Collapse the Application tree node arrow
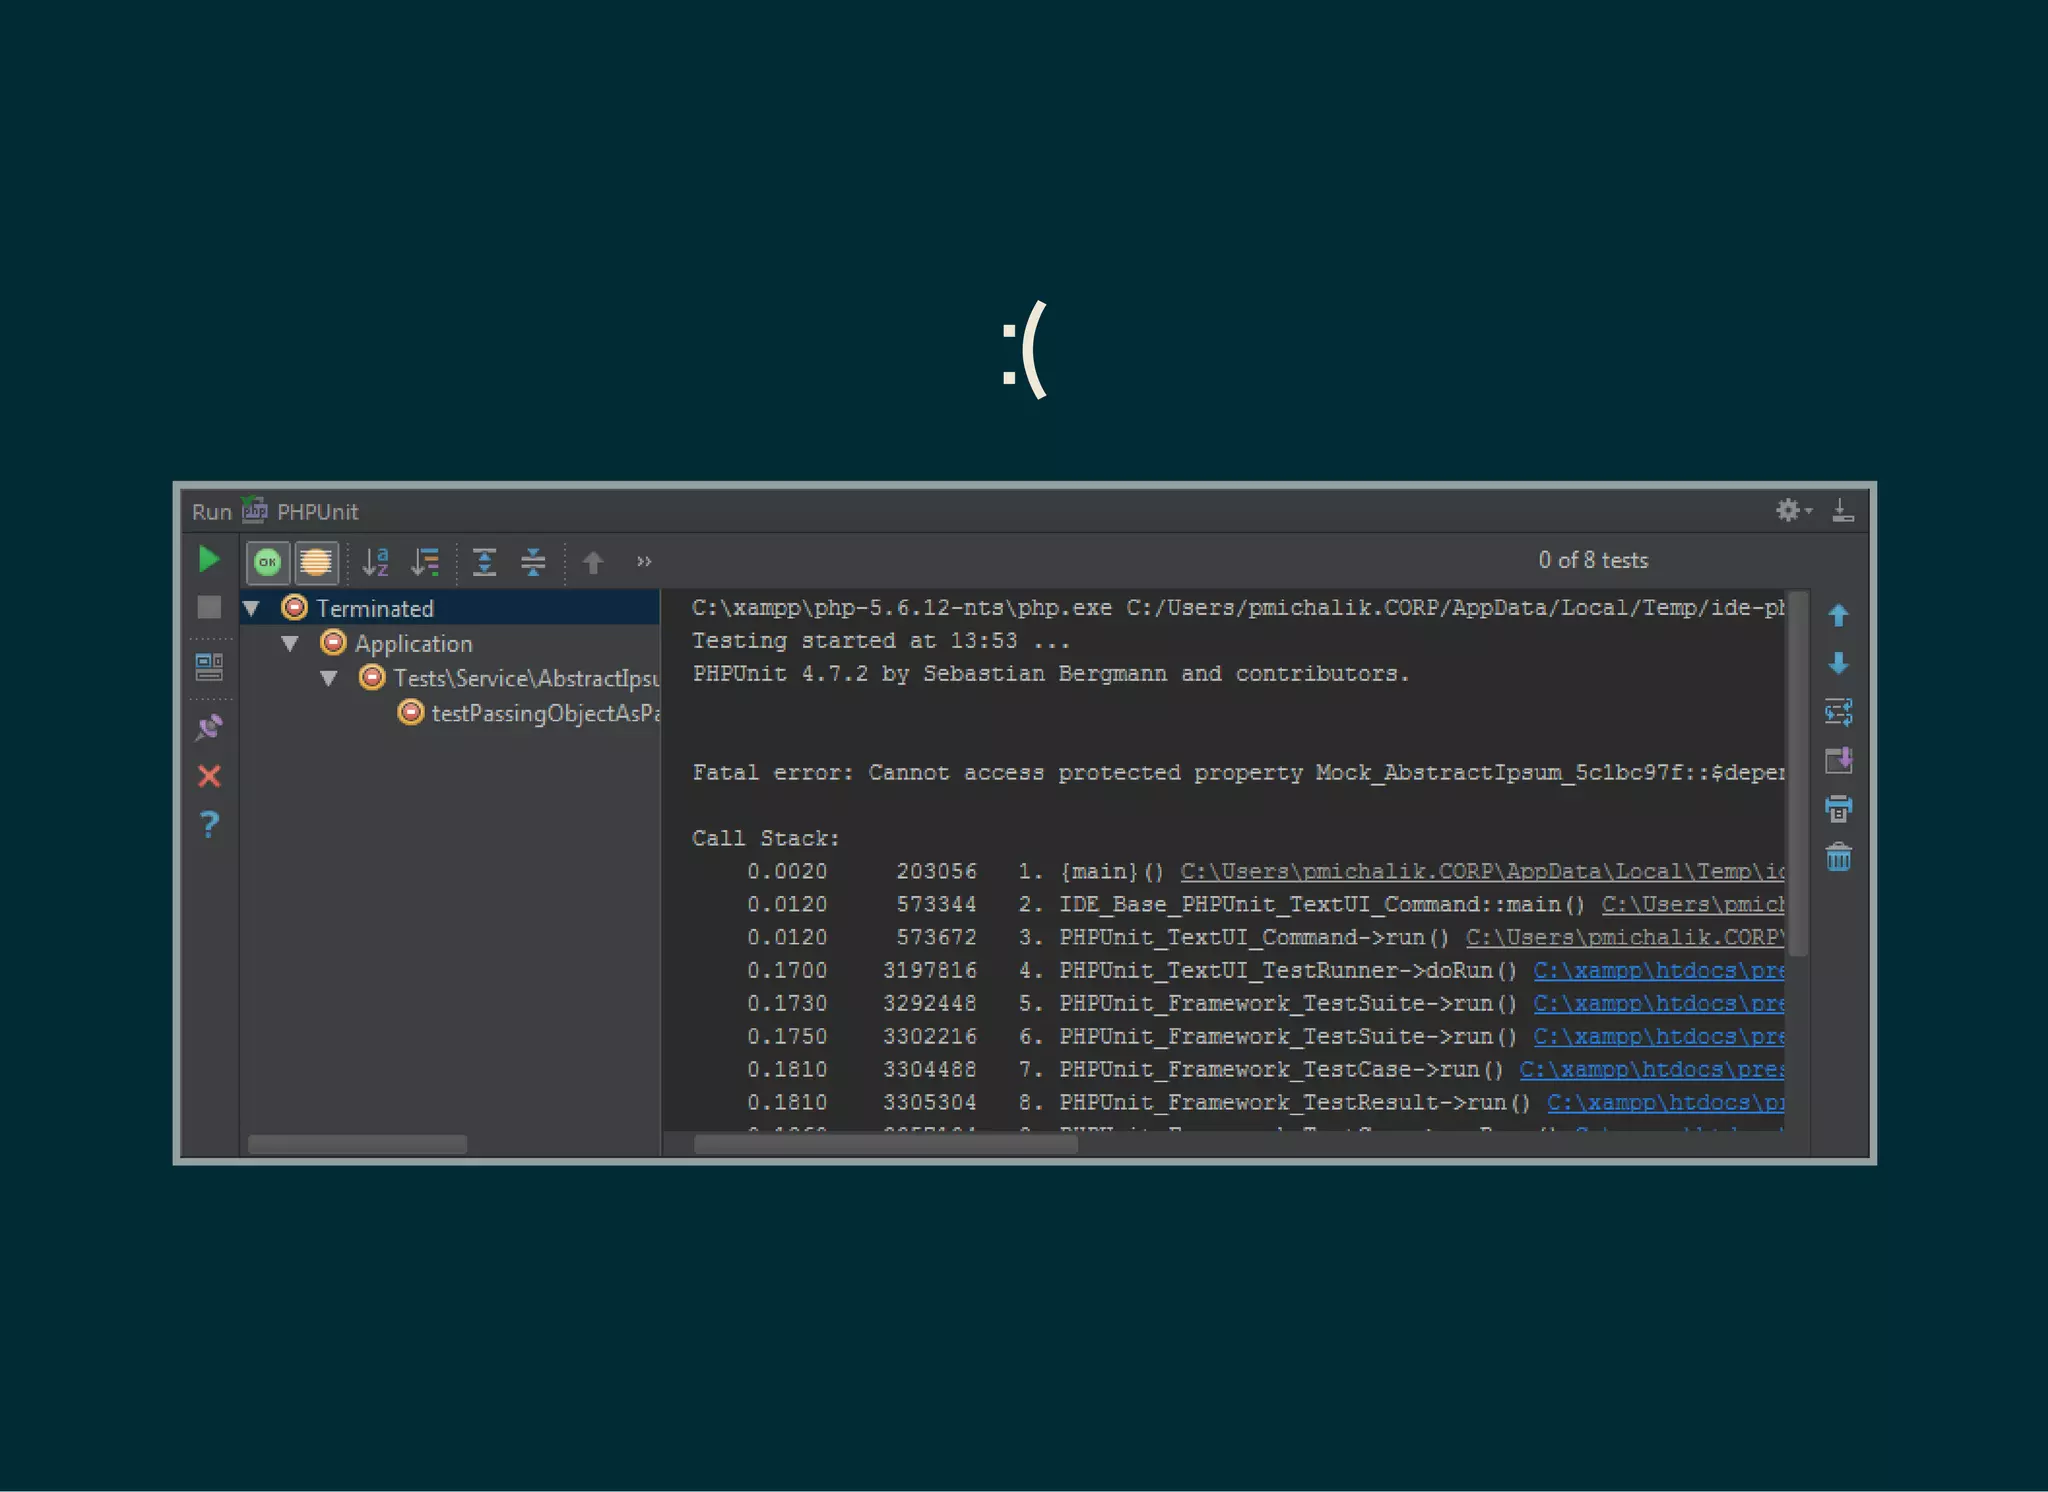 pyautogui.click(x=290, y=644)
